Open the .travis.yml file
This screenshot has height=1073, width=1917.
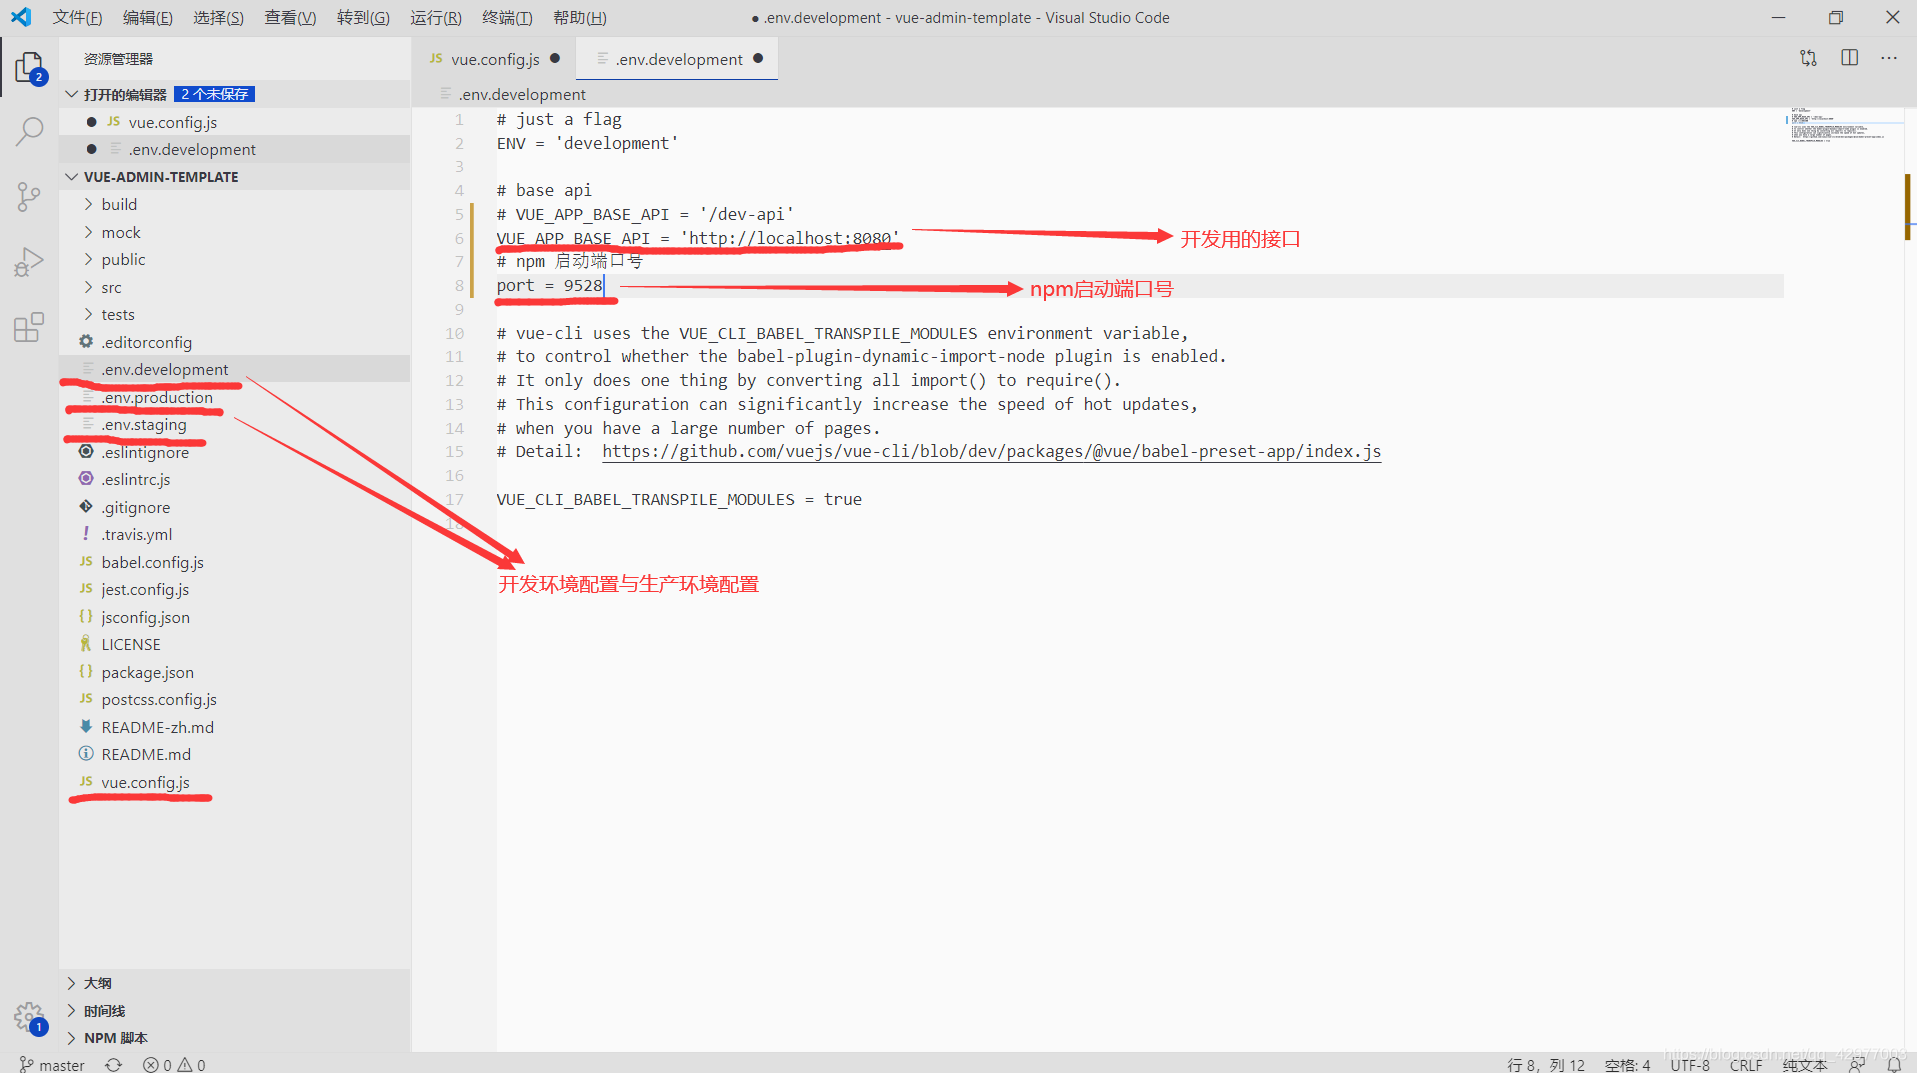[234, 534]
